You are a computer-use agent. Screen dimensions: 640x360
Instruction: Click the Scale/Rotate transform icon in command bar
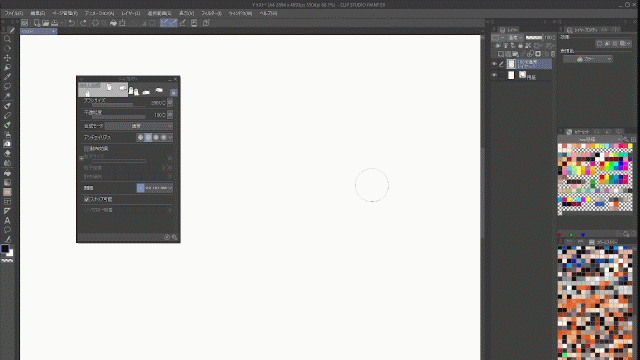click(122, 23)
